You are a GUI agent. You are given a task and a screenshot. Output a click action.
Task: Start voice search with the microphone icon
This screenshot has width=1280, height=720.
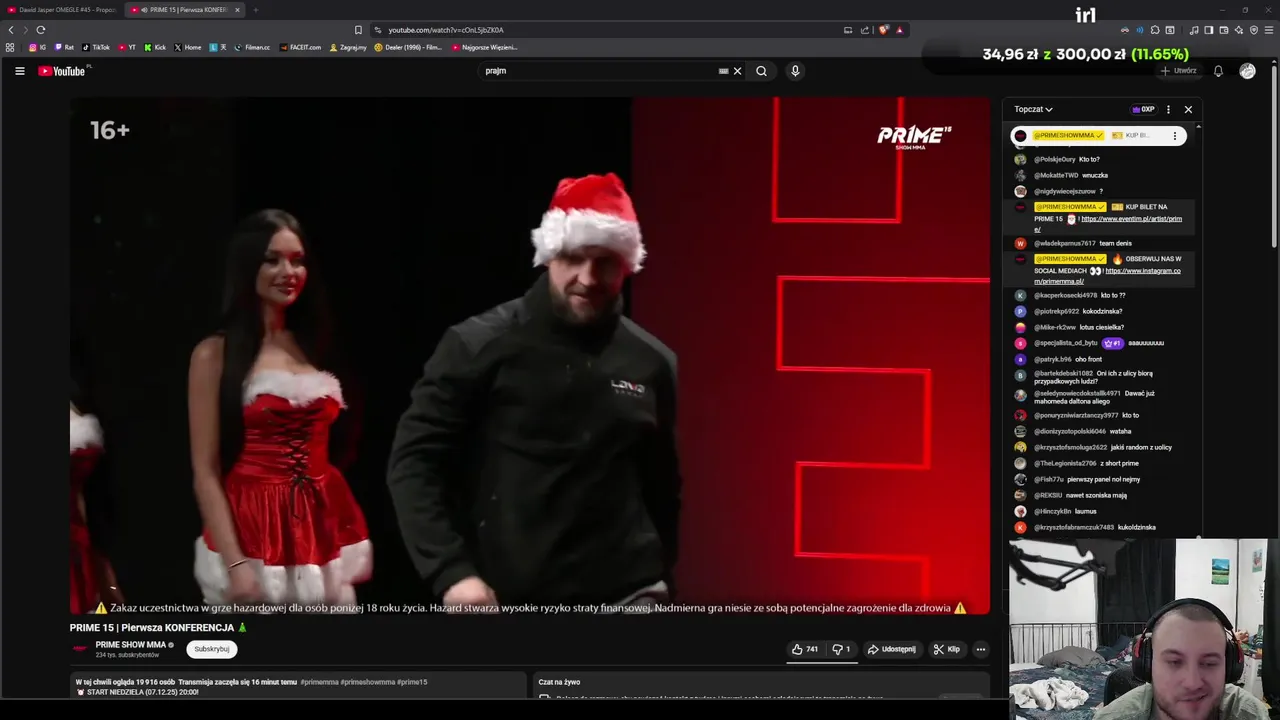[795, 71]
